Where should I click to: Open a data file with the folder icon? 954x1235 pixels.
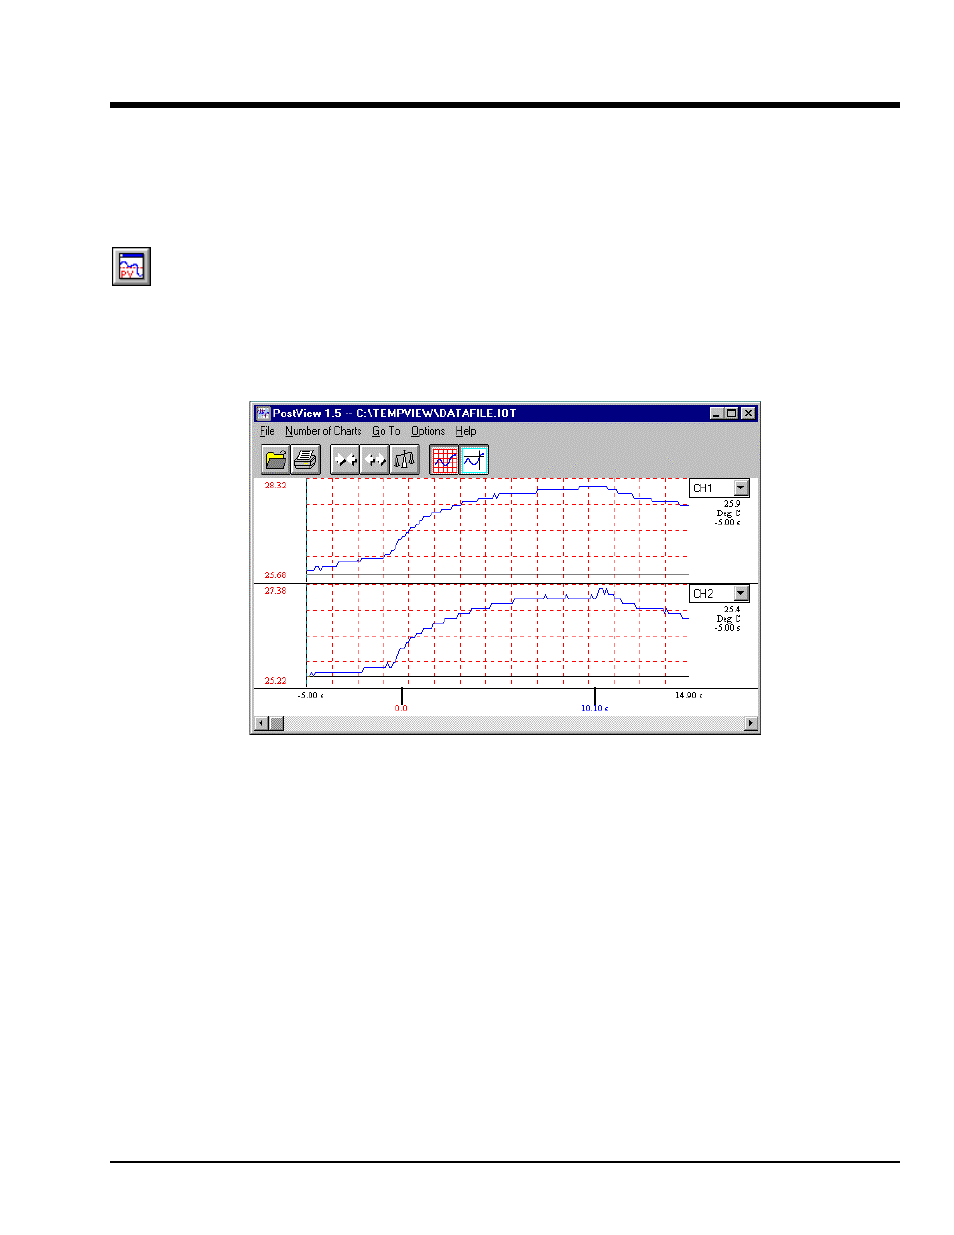coord(276,460)
